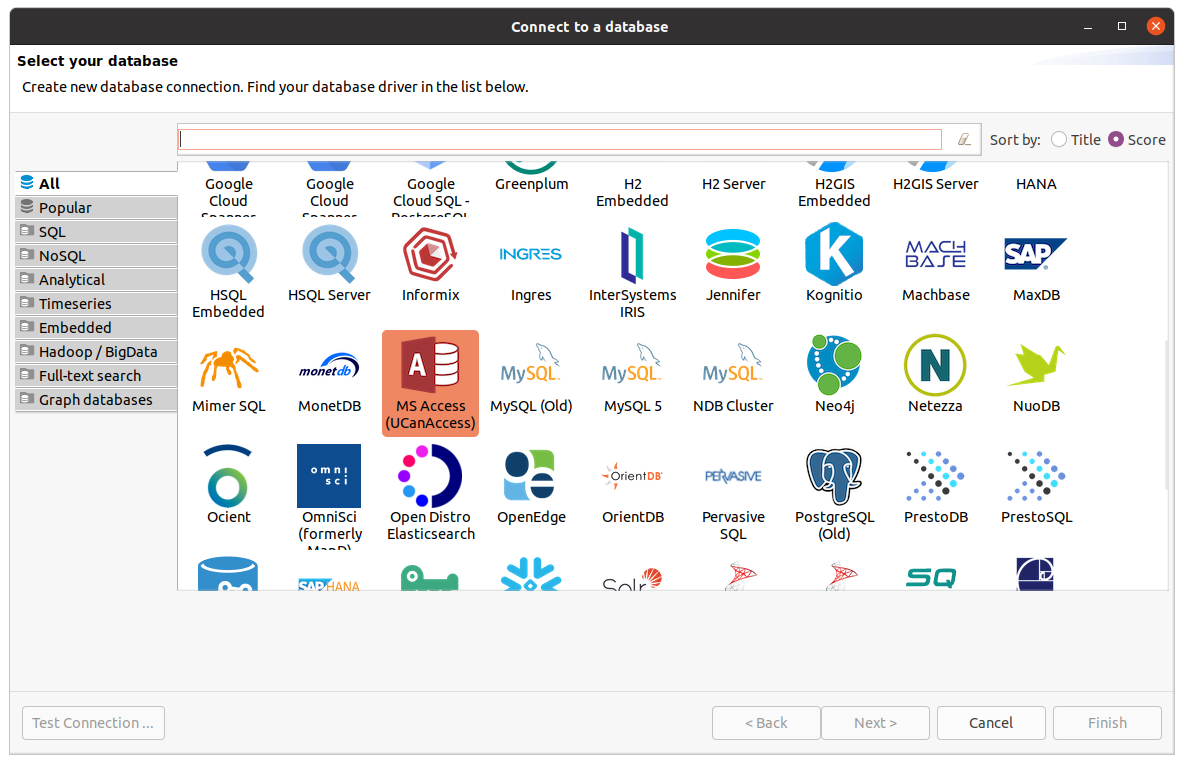Screen dimensions: 1184x764
Task: Show the Graph databases category
Action: pos(95,400)
